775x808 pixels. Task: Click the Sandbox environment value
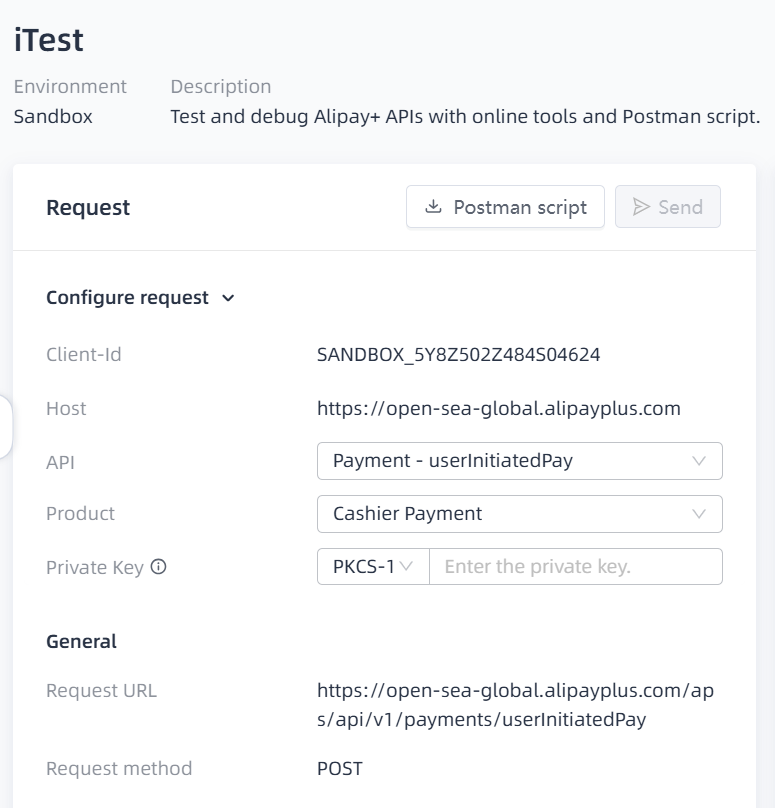(53, 116)
